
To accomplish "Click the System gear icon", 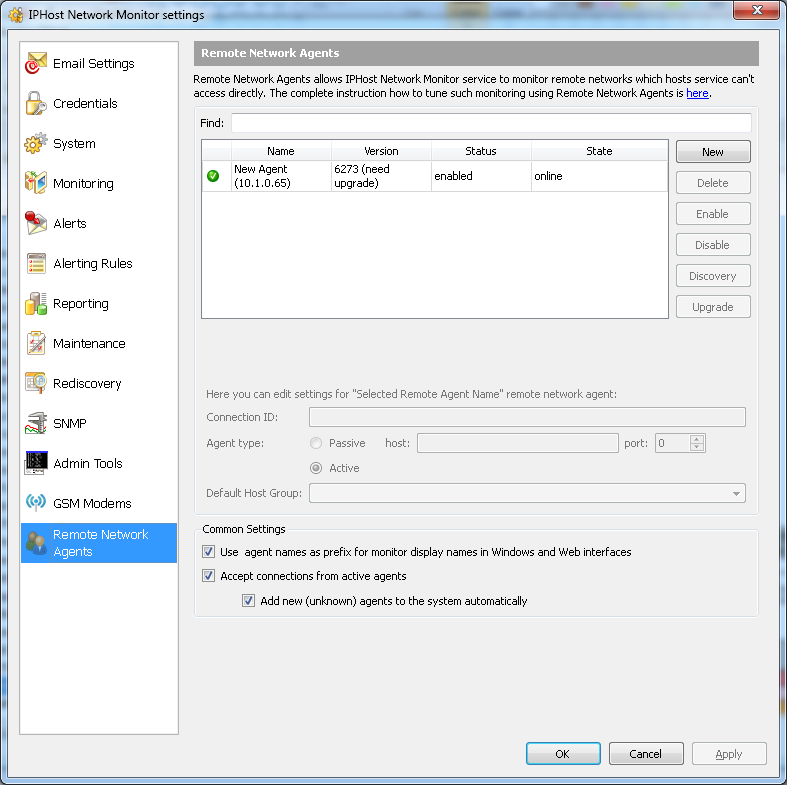I will point(36,144).
